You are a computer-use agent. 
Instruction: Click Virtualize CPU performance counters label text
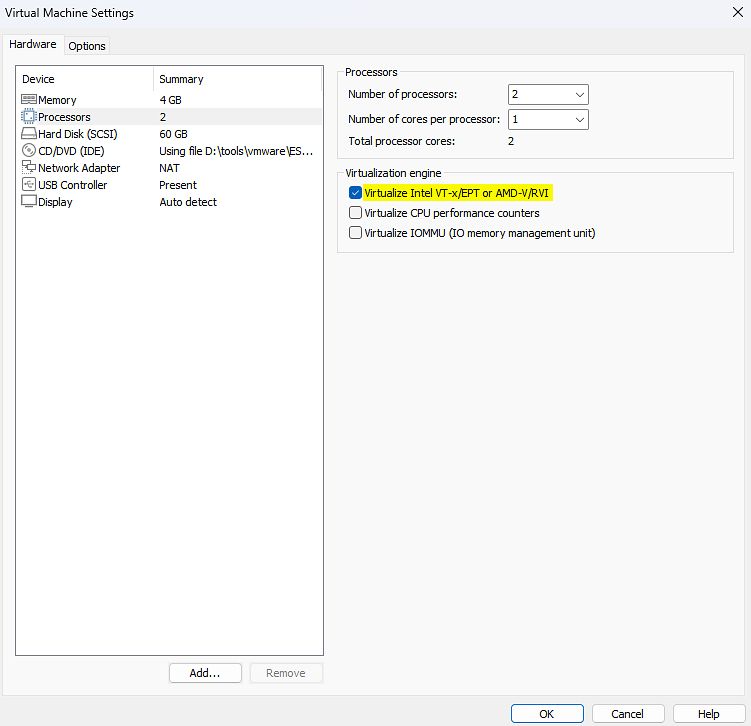click(452, 213)
